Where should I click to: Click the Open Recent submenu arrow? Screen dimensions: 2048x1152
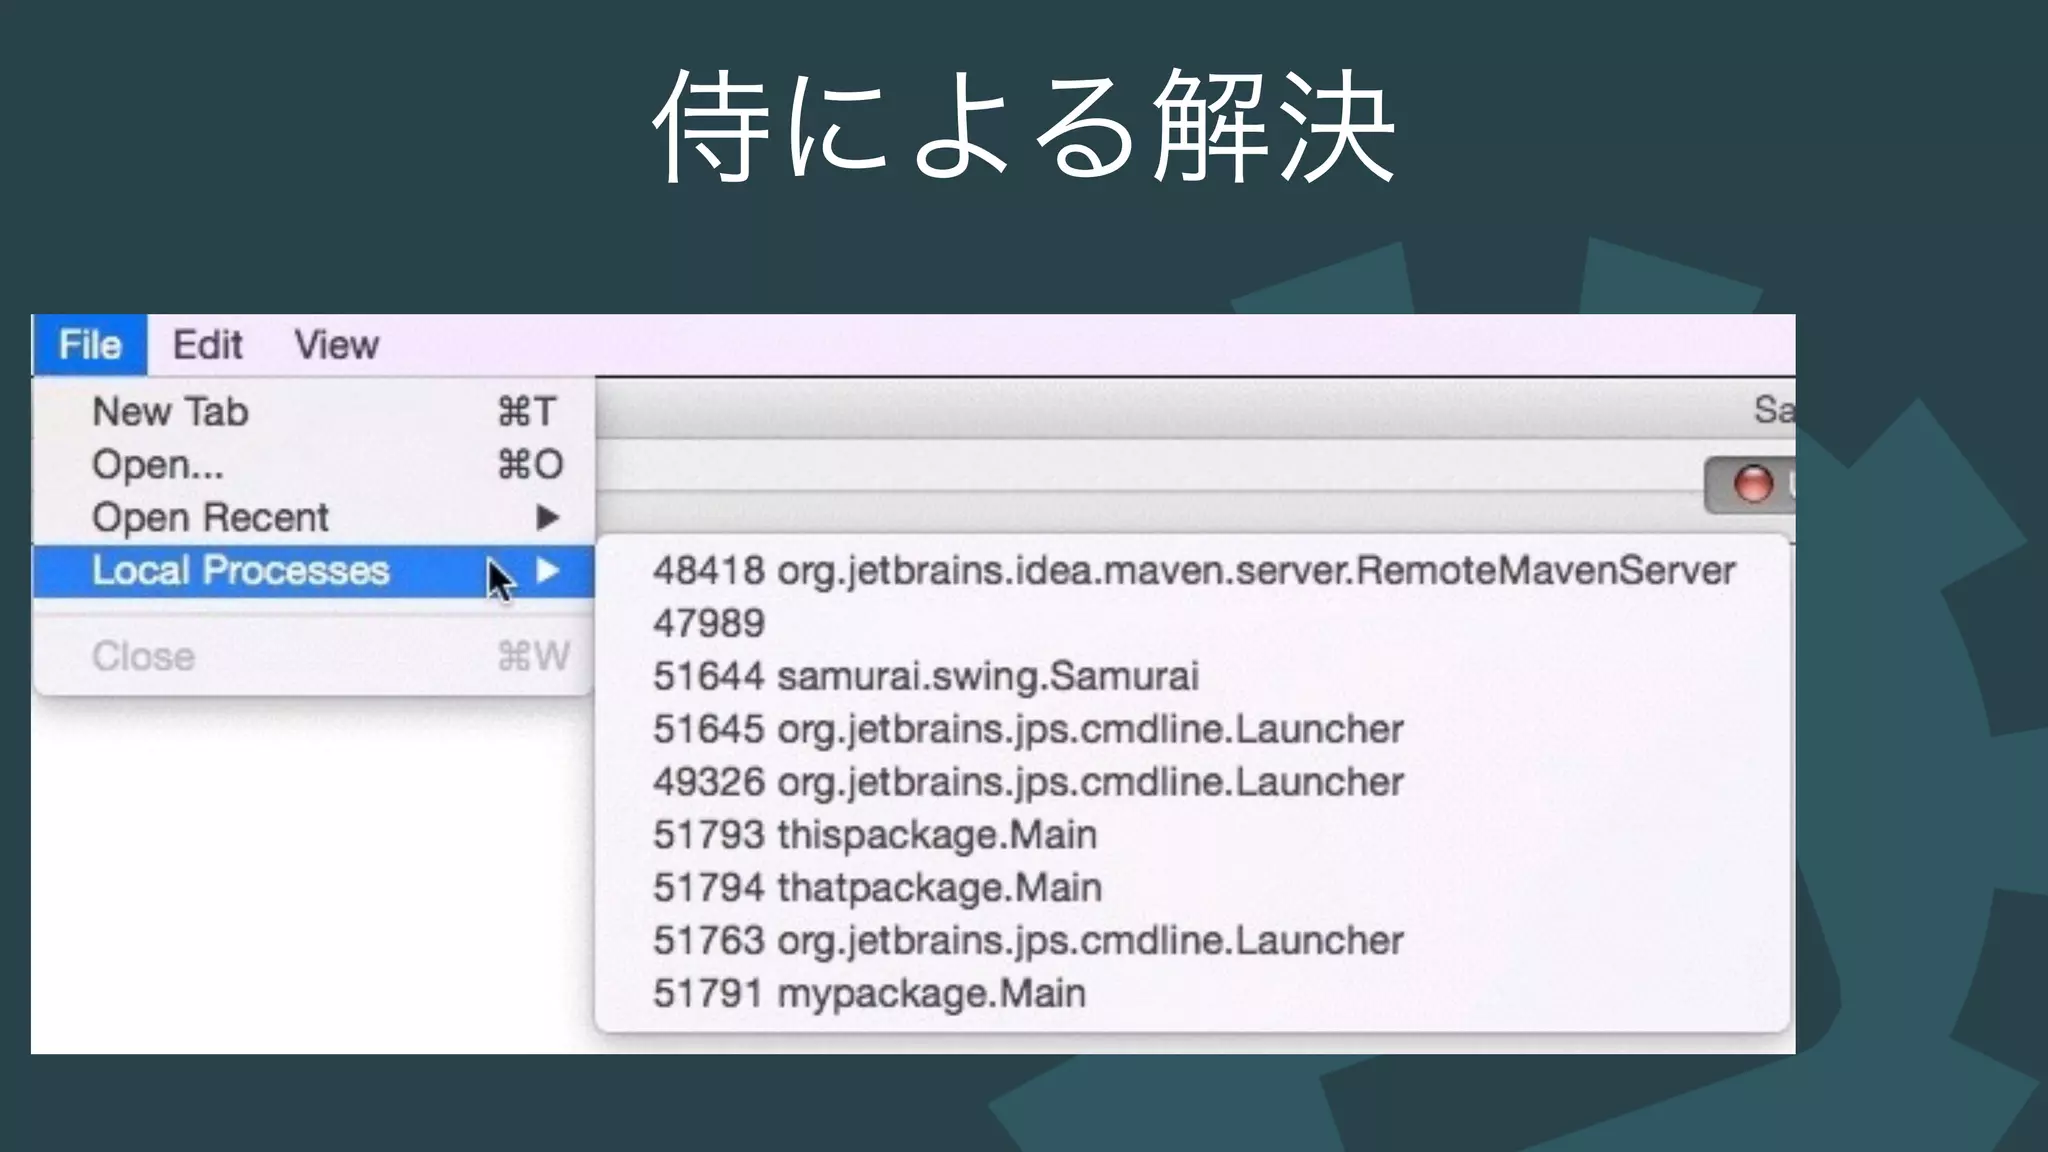[547, 518]
